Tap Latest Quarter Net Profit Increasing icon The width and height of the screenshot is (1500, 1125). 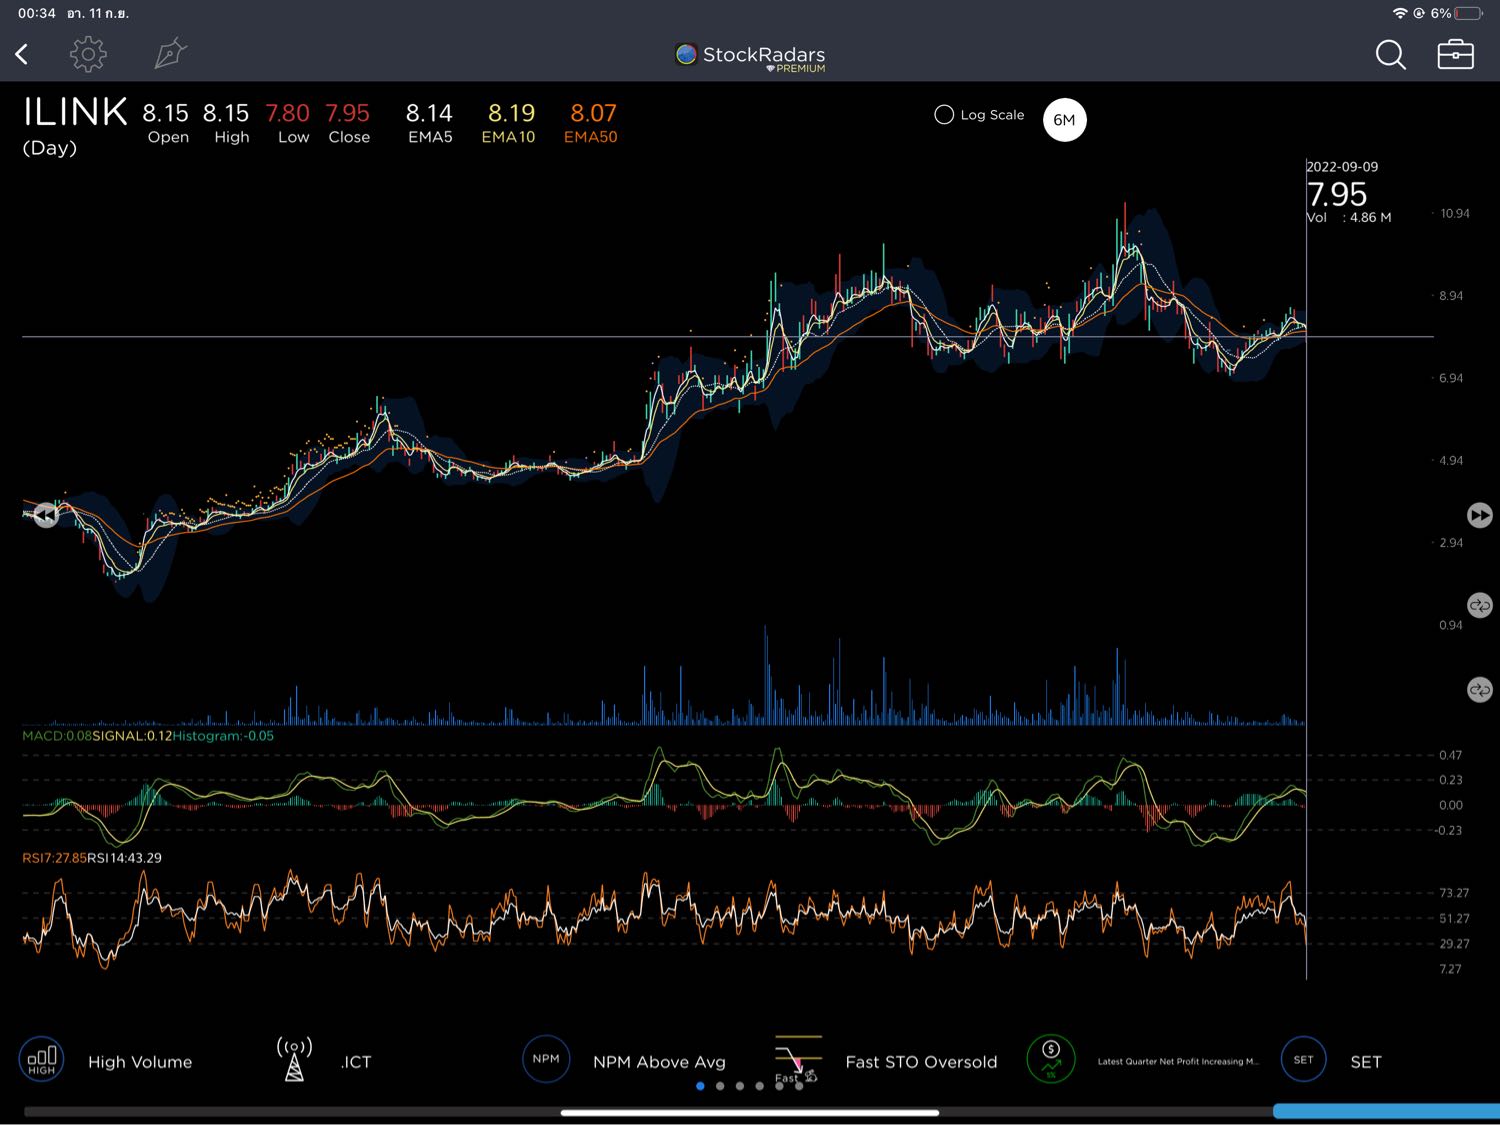1051,1060
